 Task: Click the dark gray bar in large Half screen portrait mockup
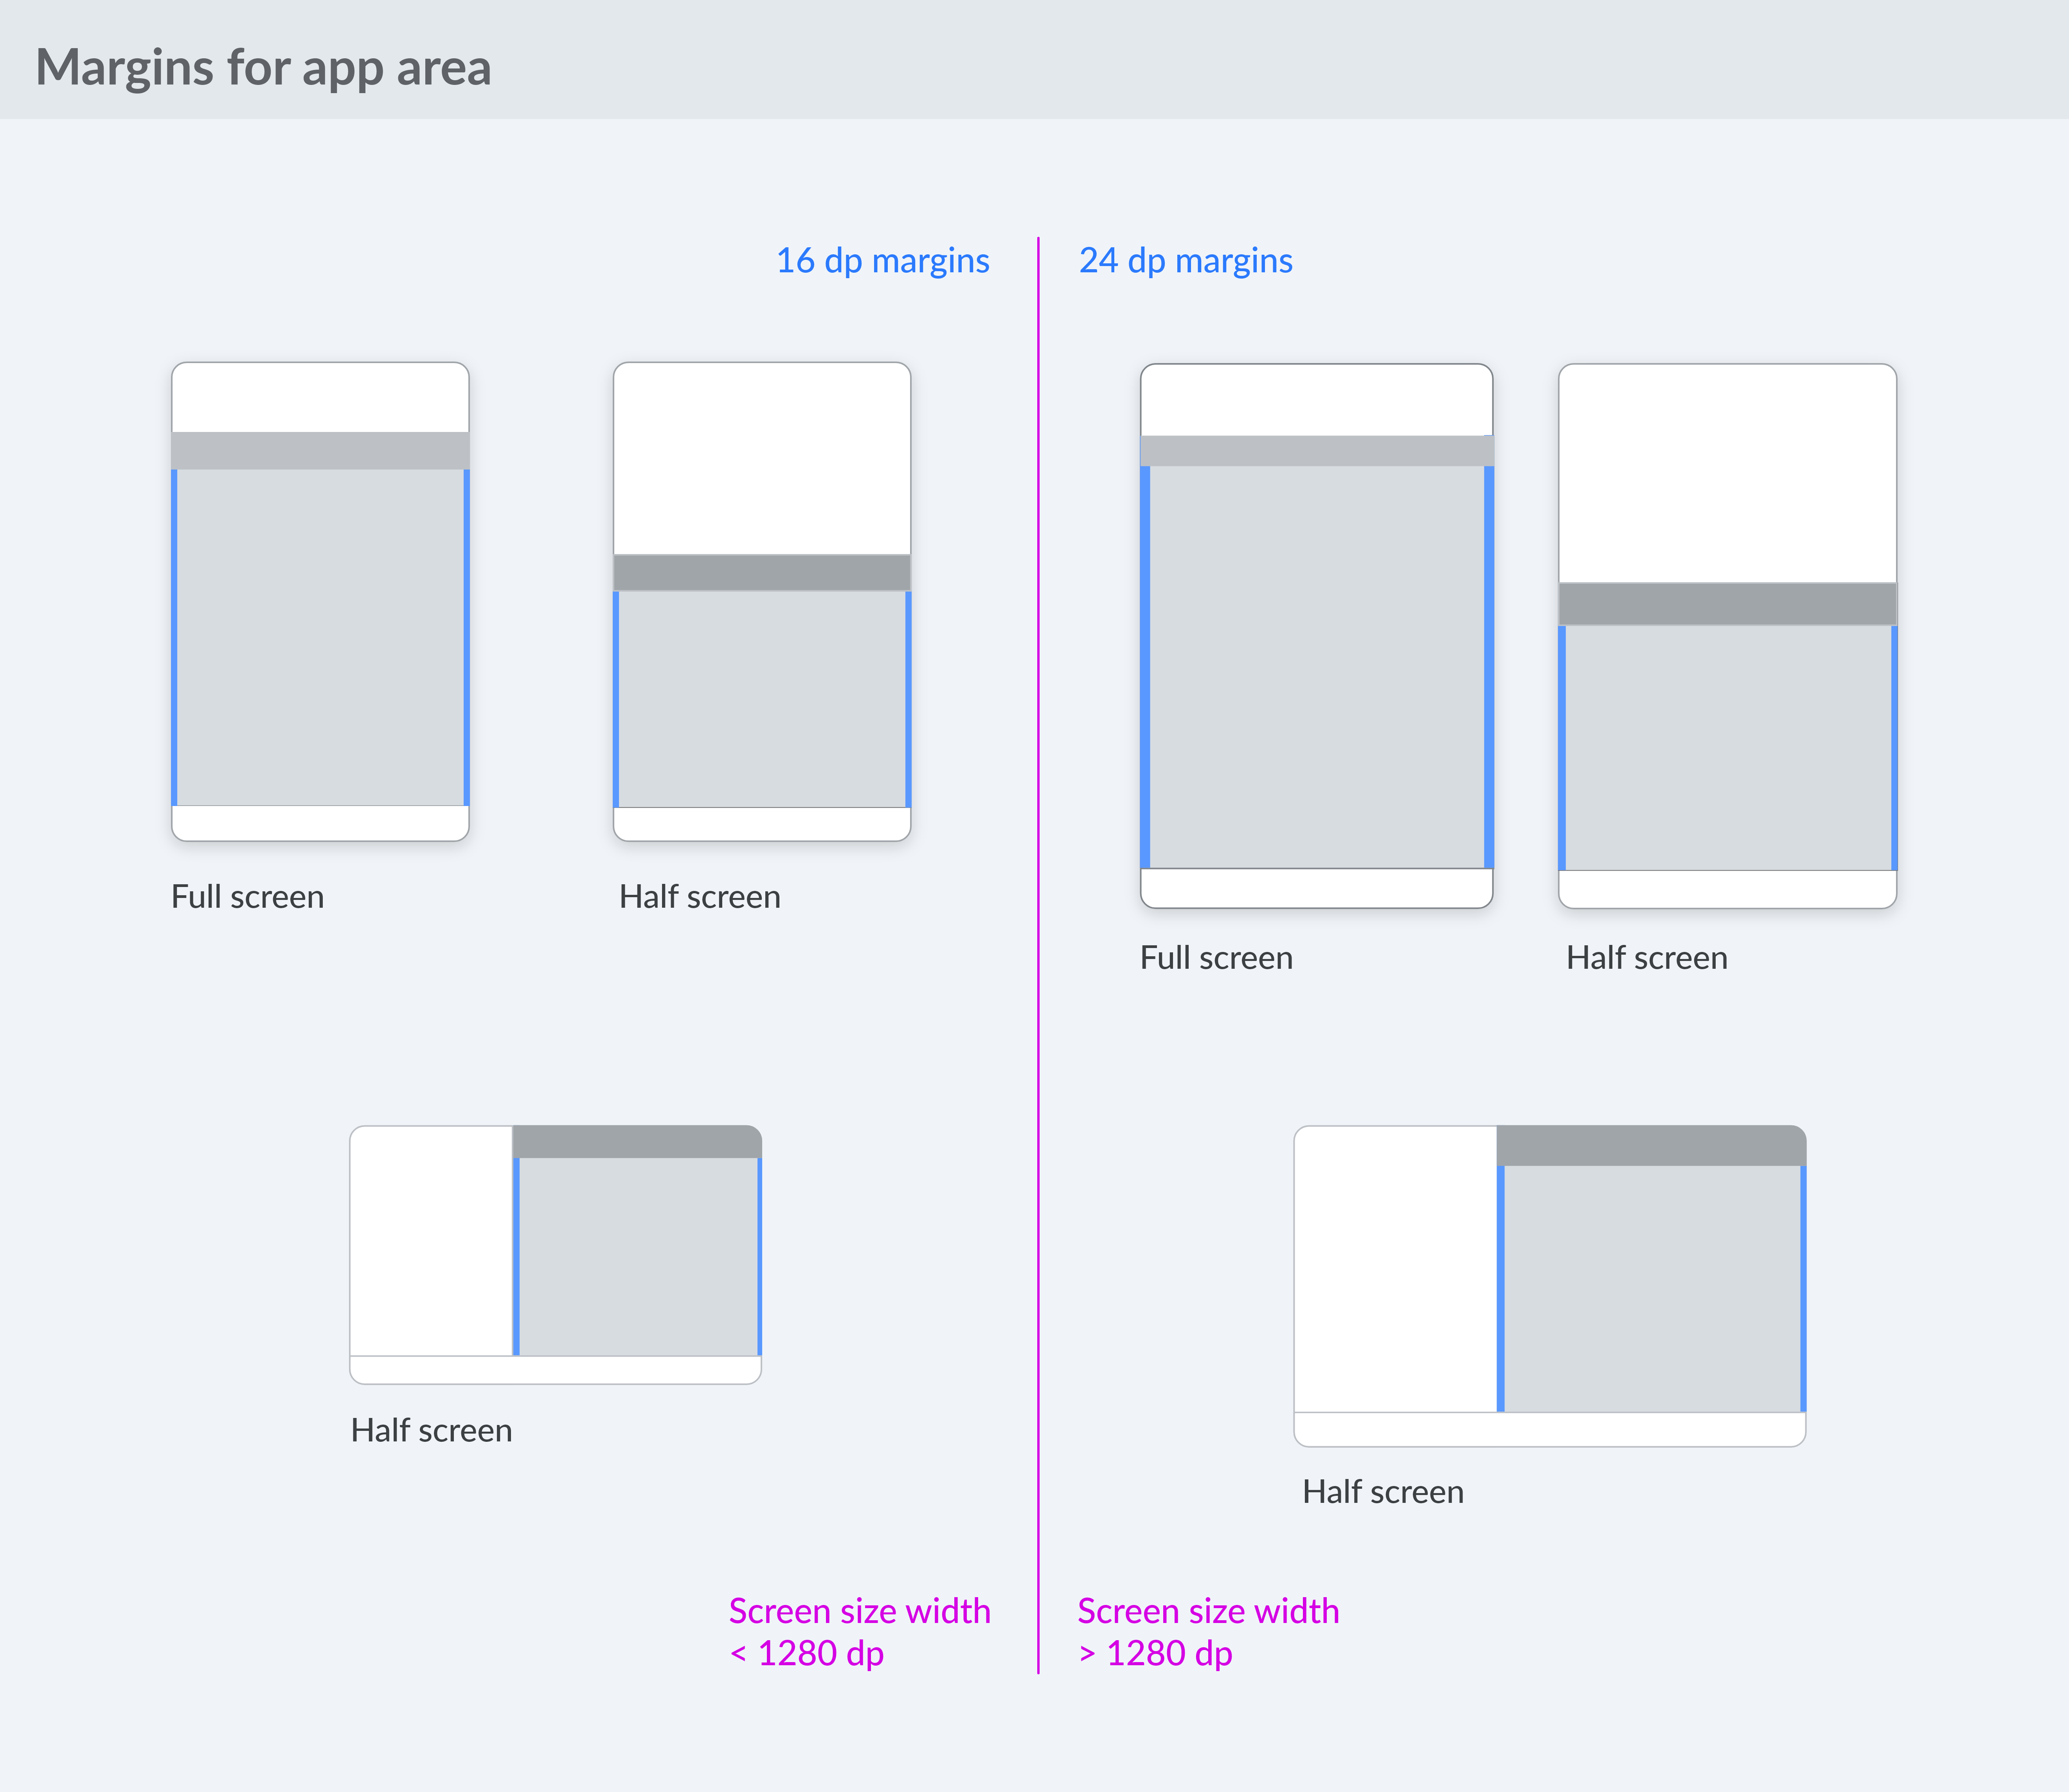[x=1727, y=604]
